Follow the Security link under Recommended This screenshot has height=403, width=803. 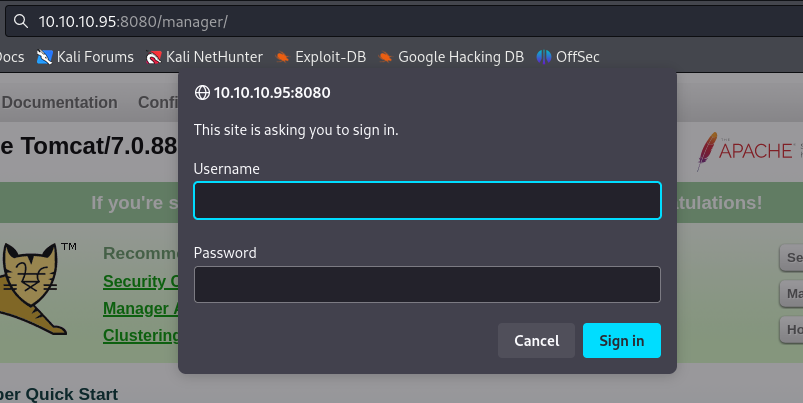[140, 281]
